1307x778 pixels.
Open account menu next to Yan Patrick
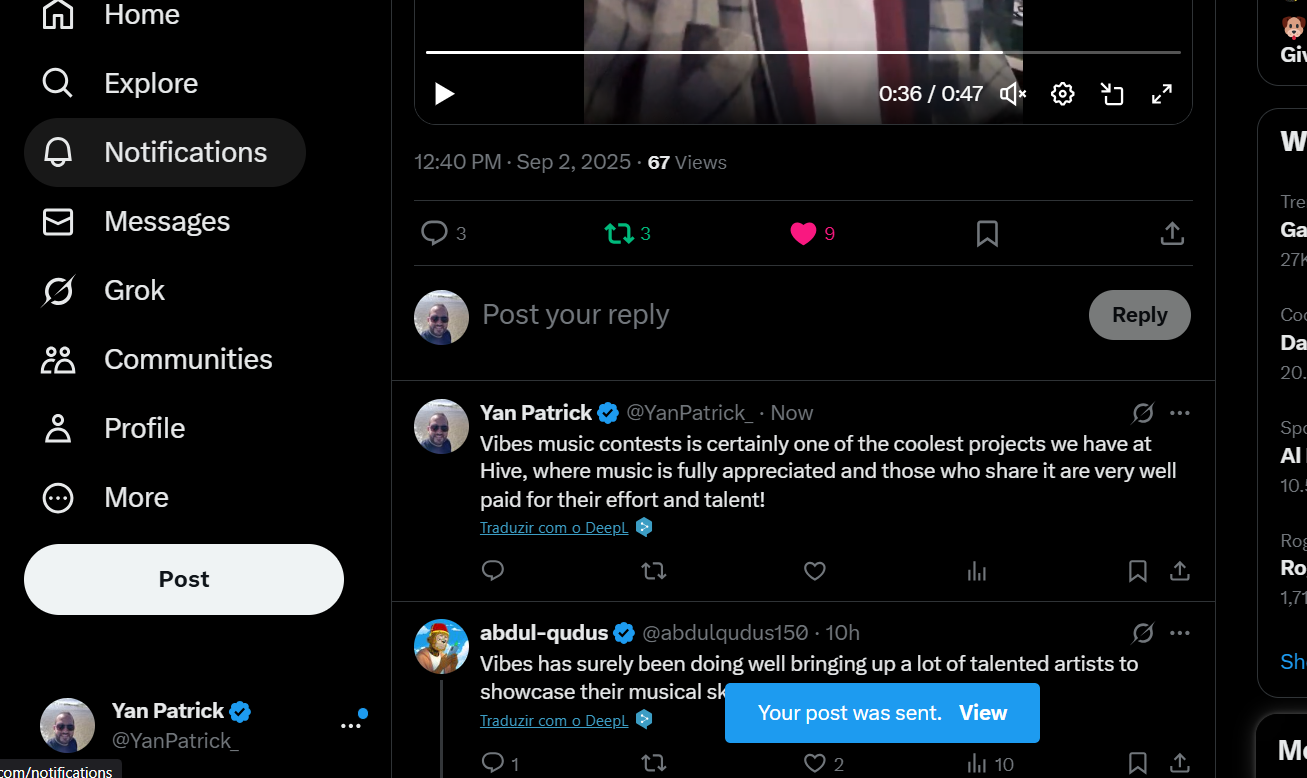(351, 725)
